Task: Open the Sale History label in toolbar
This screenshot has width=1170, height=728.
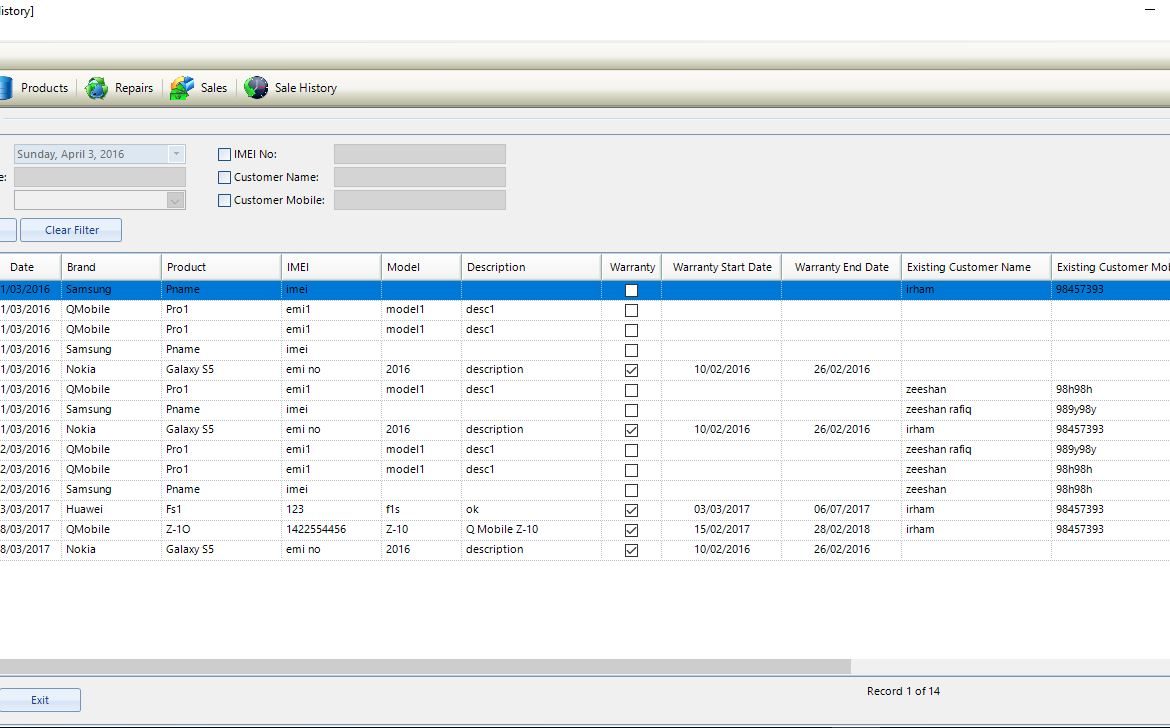Action: (305, 88)
